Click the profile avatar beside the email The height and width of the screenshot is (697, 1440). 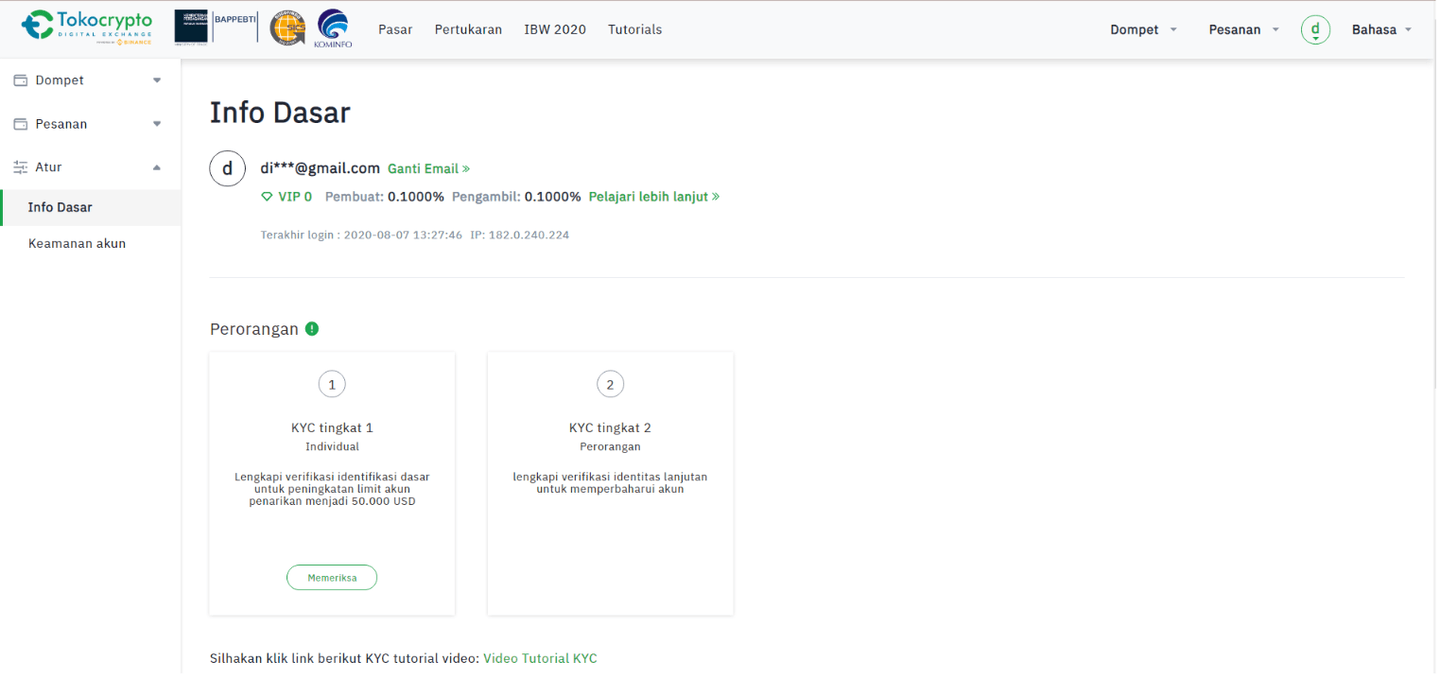pyautogui.click(x=227, y=169)
